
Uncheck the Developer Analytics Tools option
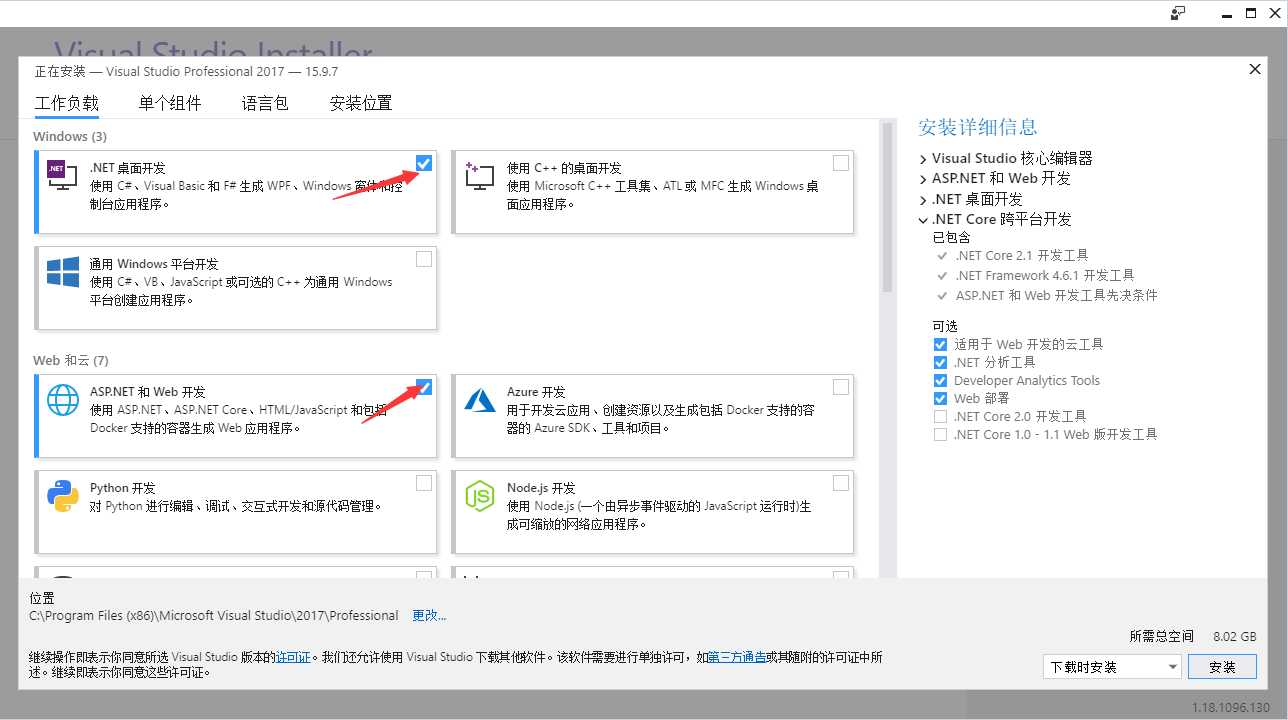click(x=940, y=380)
